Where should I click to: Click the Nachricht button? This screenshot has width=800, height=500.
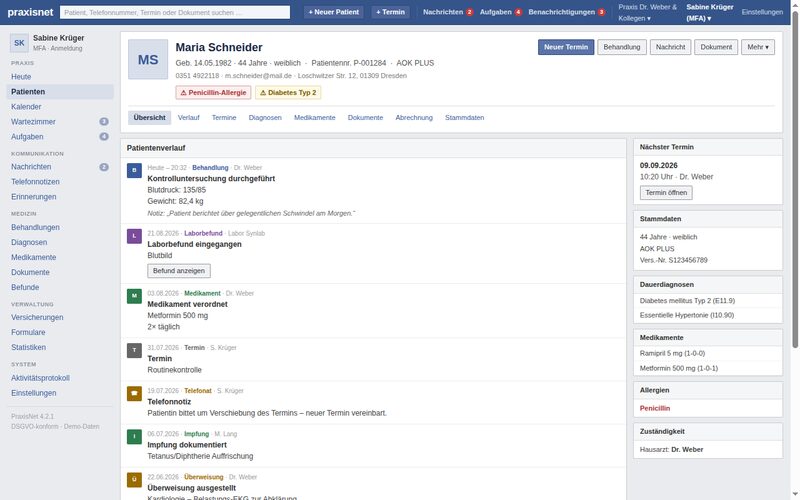(670, 47)
